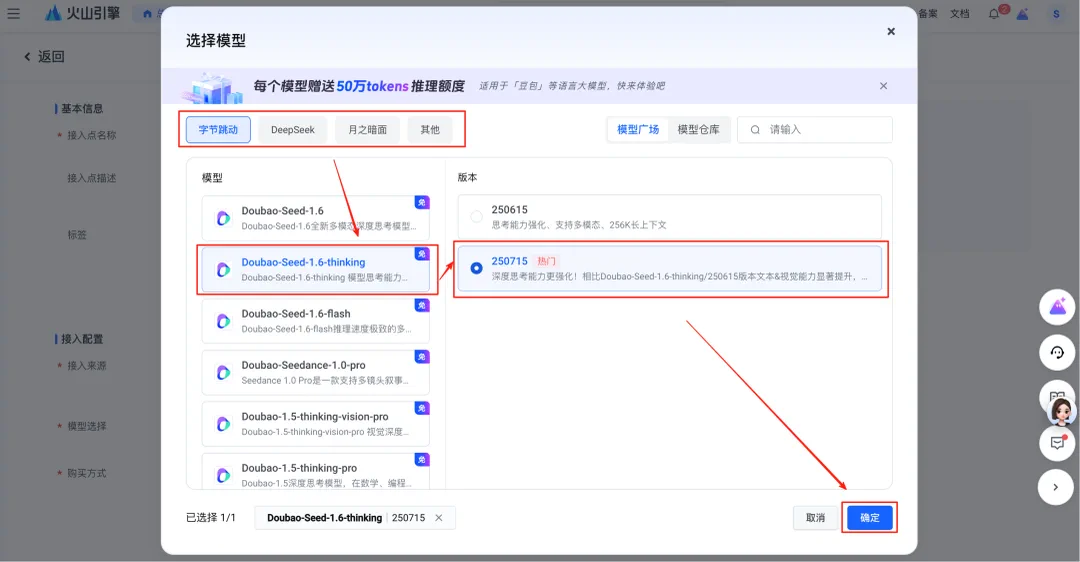1080x562 pixels.
Task: Click the 250615 version description text
Action: point(579,225)
